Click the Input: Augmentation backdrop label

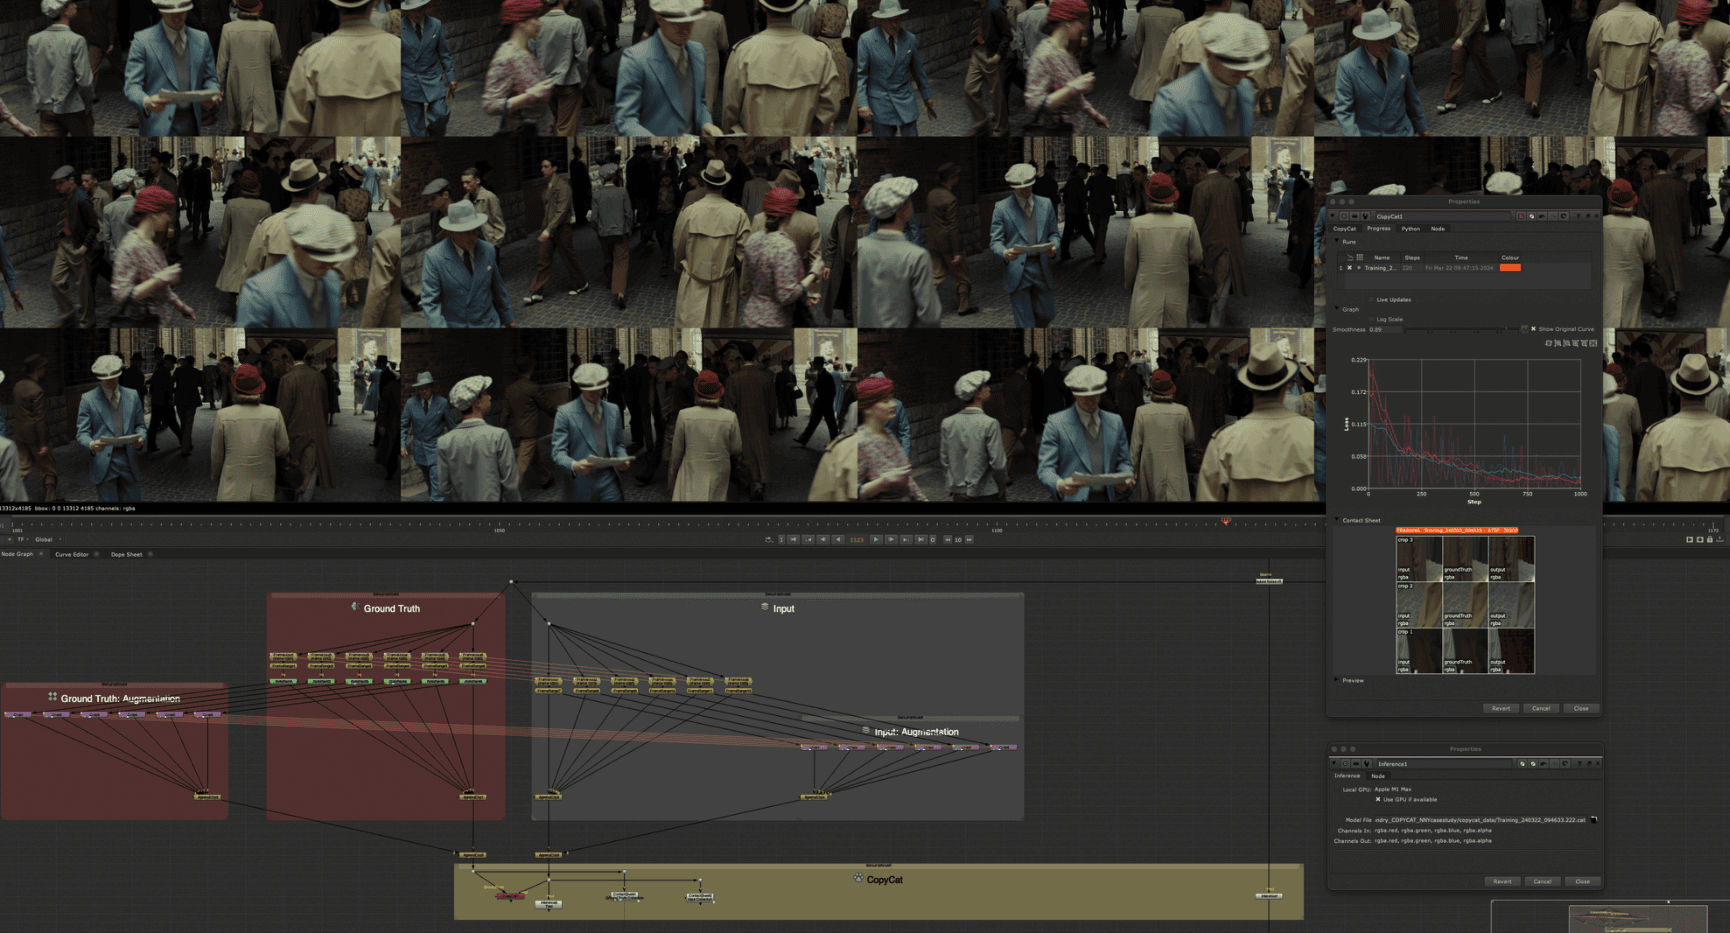[916, 732]
